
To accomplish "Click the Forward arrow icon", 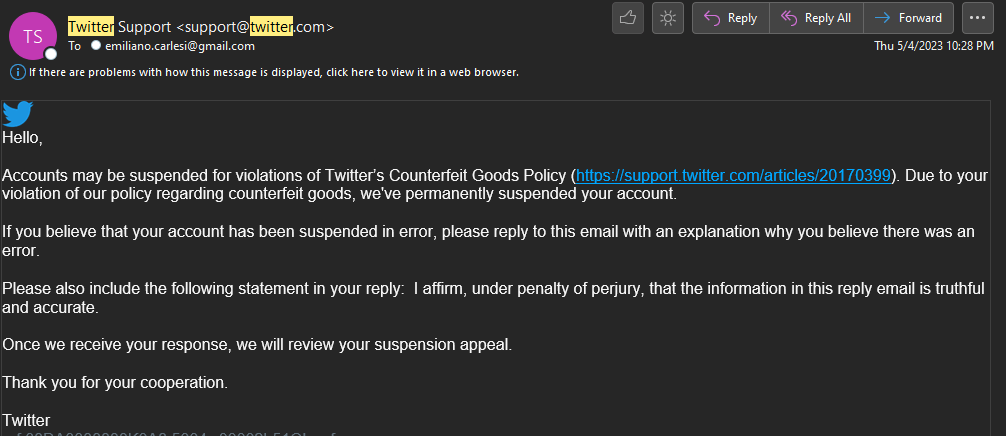I will tap(883, 18).
